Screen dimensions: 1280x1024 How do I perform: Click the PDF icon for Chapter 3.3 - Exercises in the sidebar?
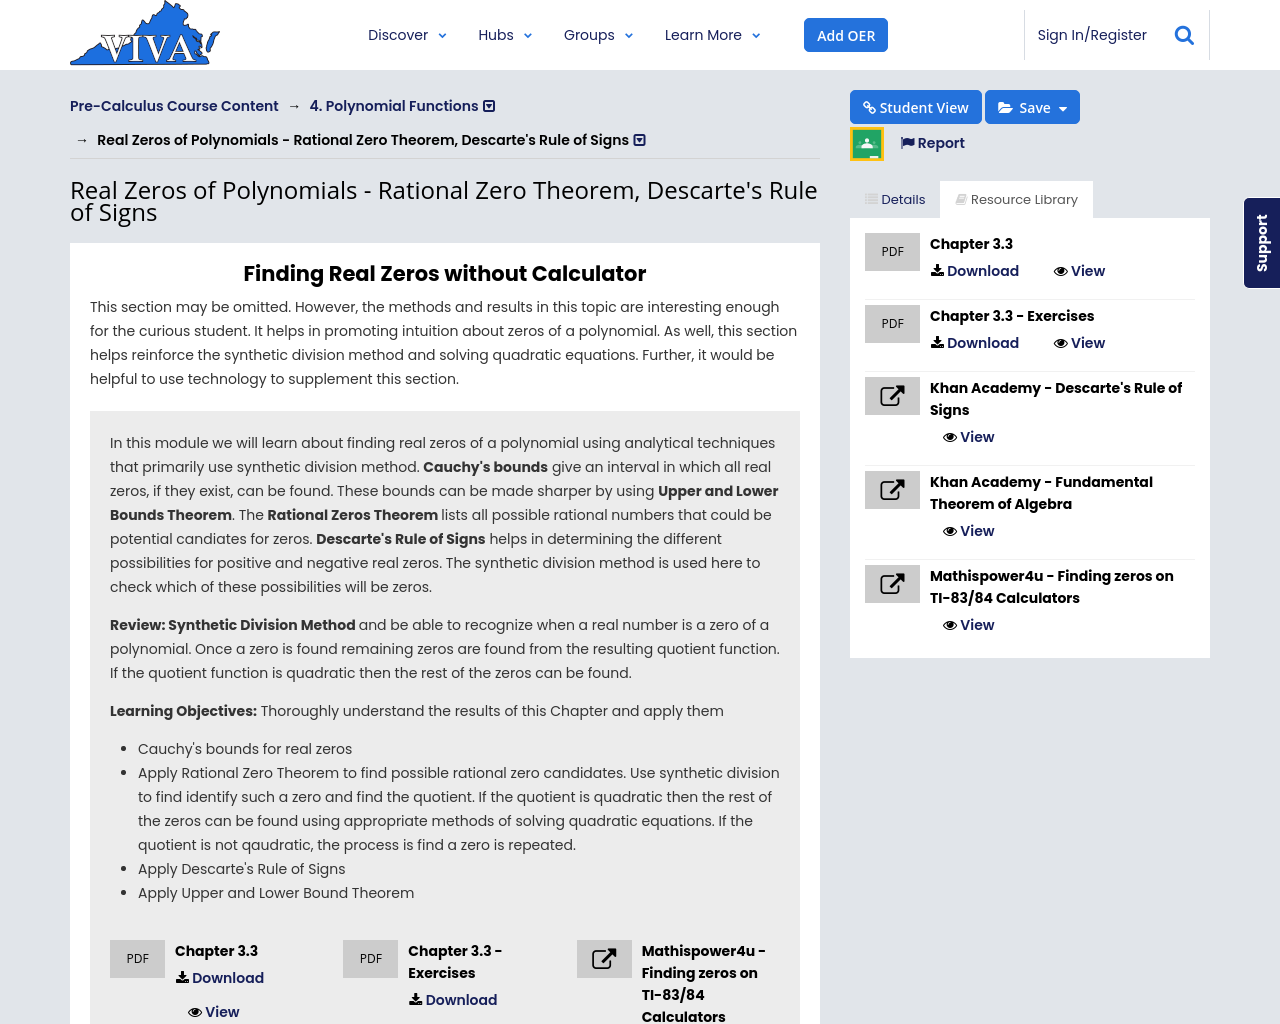click(892, 324)
